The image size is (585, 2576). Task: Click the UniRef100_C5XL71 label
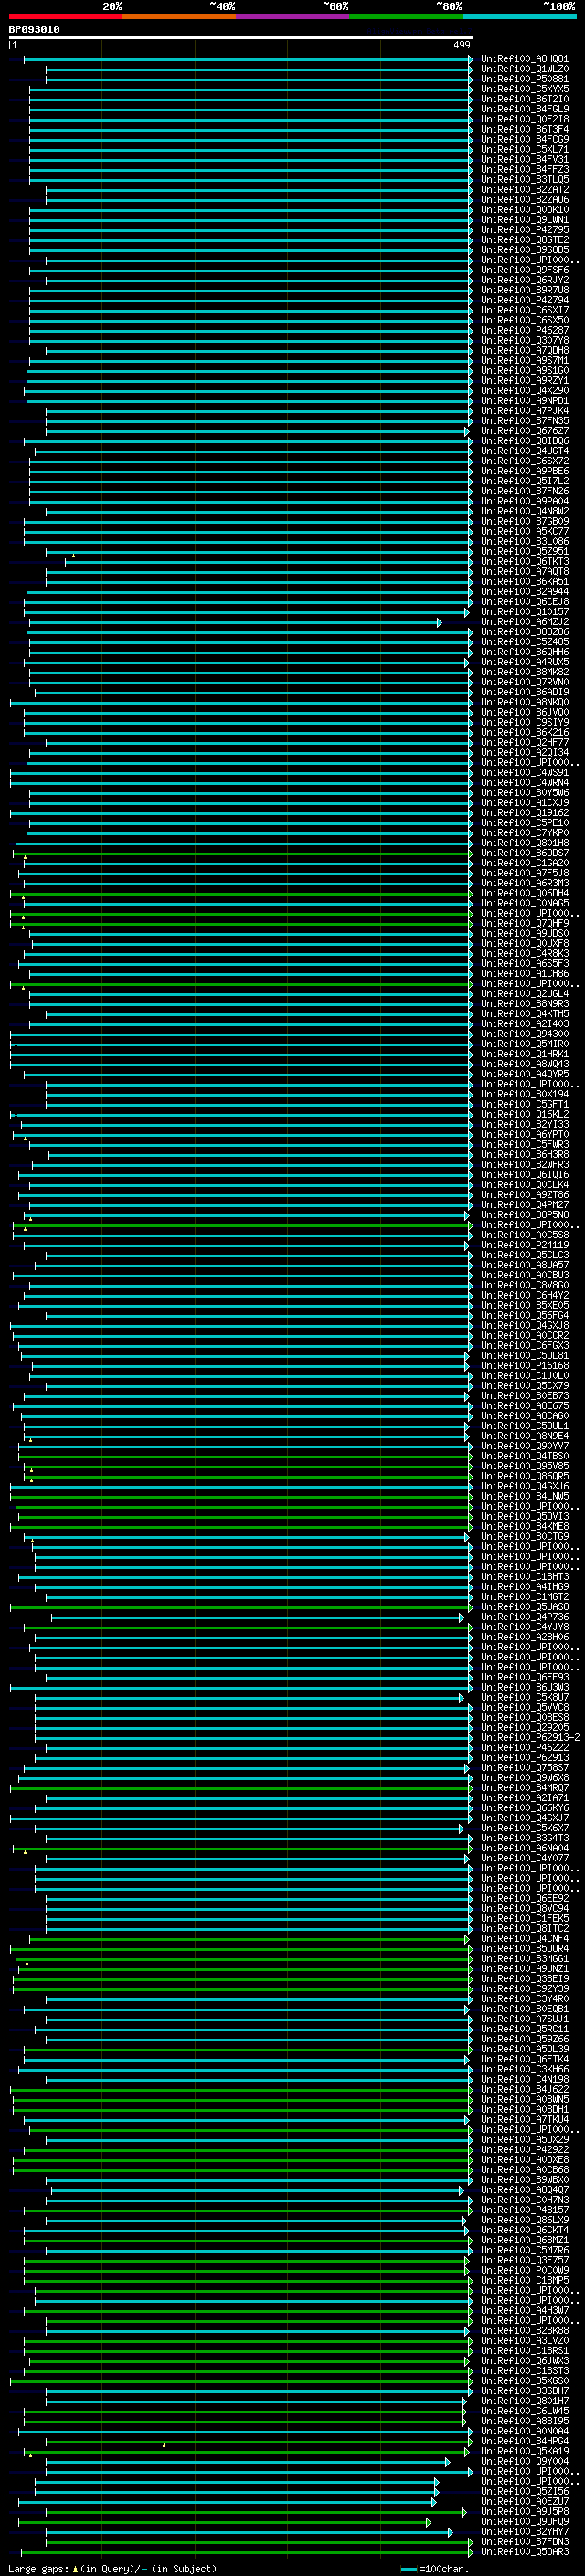(x=524, y=149)
